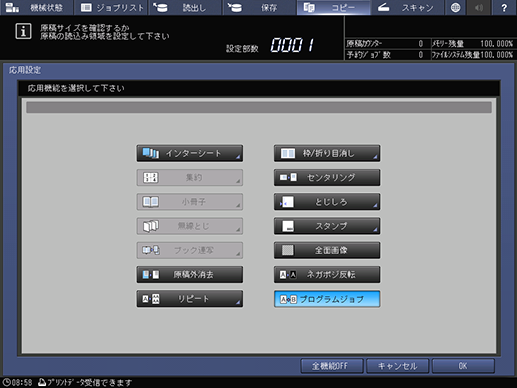Select the 小冊子 booklet function
Viewport: 517px width, 388px height.
coord(189,202)
